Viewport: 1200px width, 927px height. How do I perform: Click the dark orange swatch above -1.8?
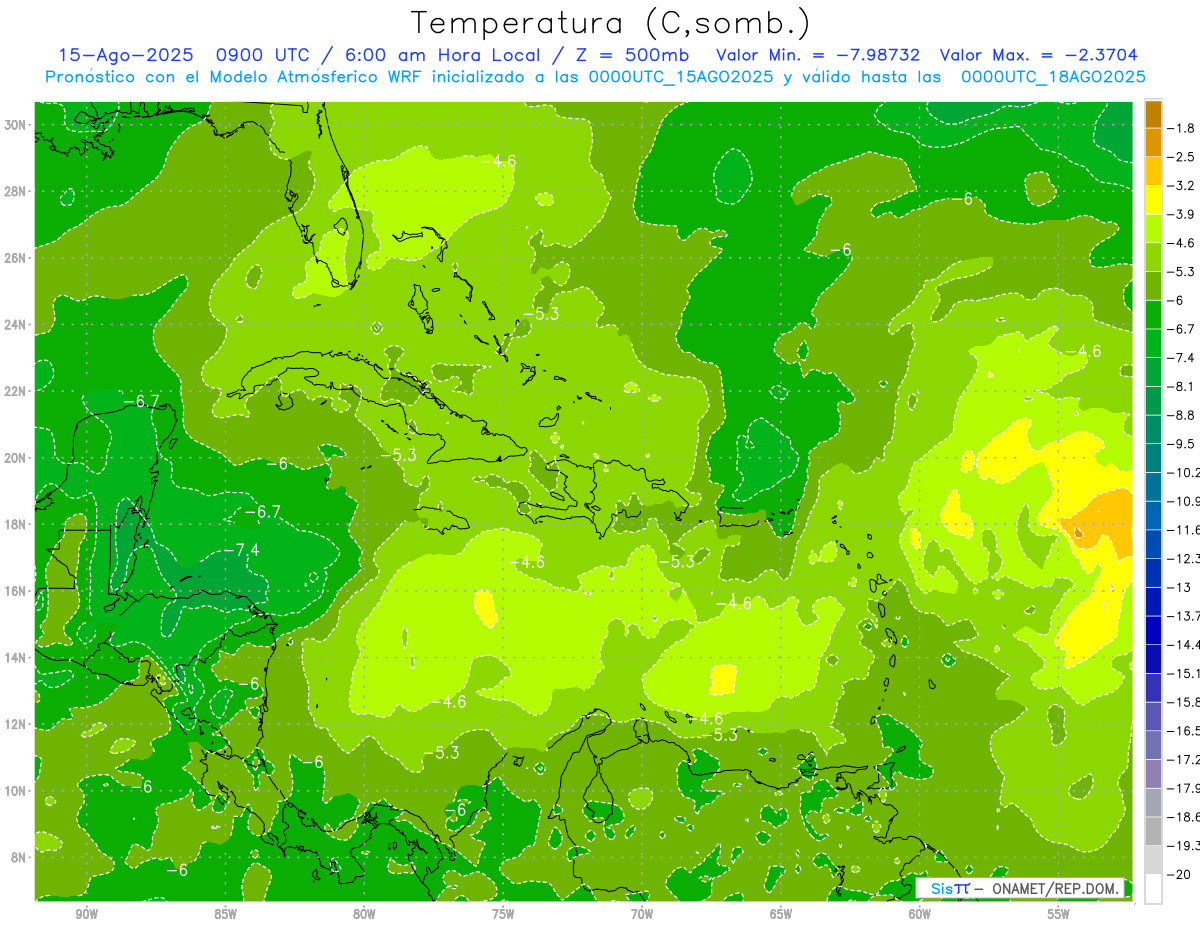[1153, 114]
